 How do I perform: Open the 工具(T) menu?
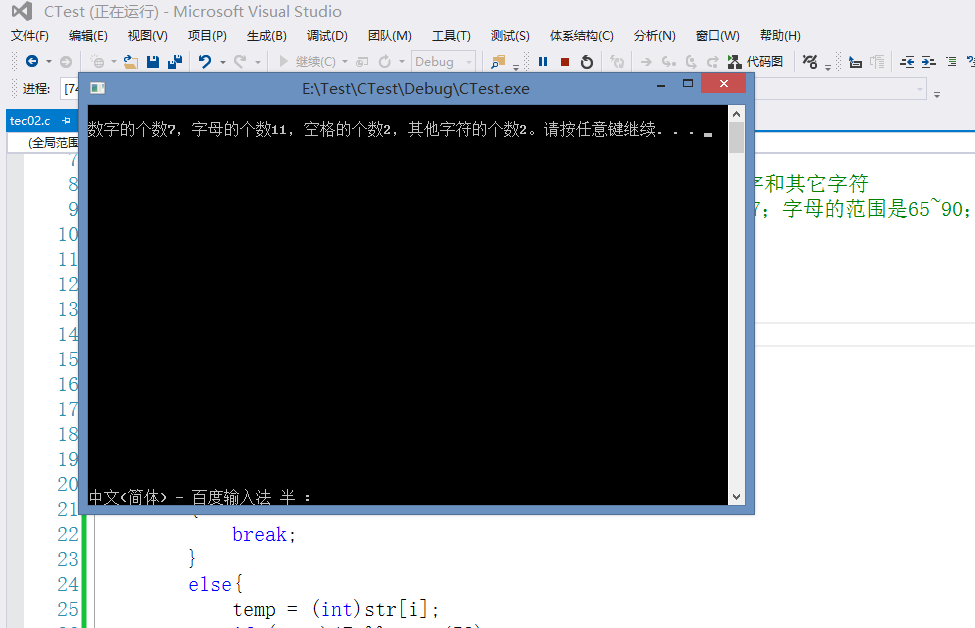(451, 35)
